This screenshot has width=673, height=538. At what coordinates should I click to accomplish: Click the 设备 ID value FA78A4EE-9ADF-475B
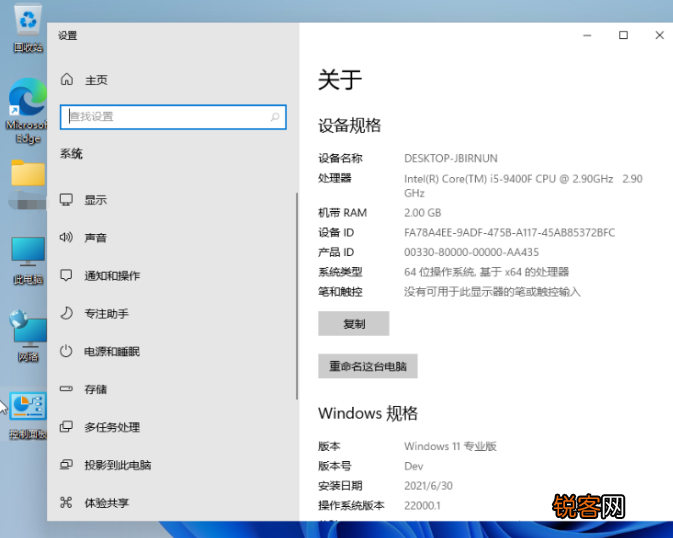click(509, 233)
